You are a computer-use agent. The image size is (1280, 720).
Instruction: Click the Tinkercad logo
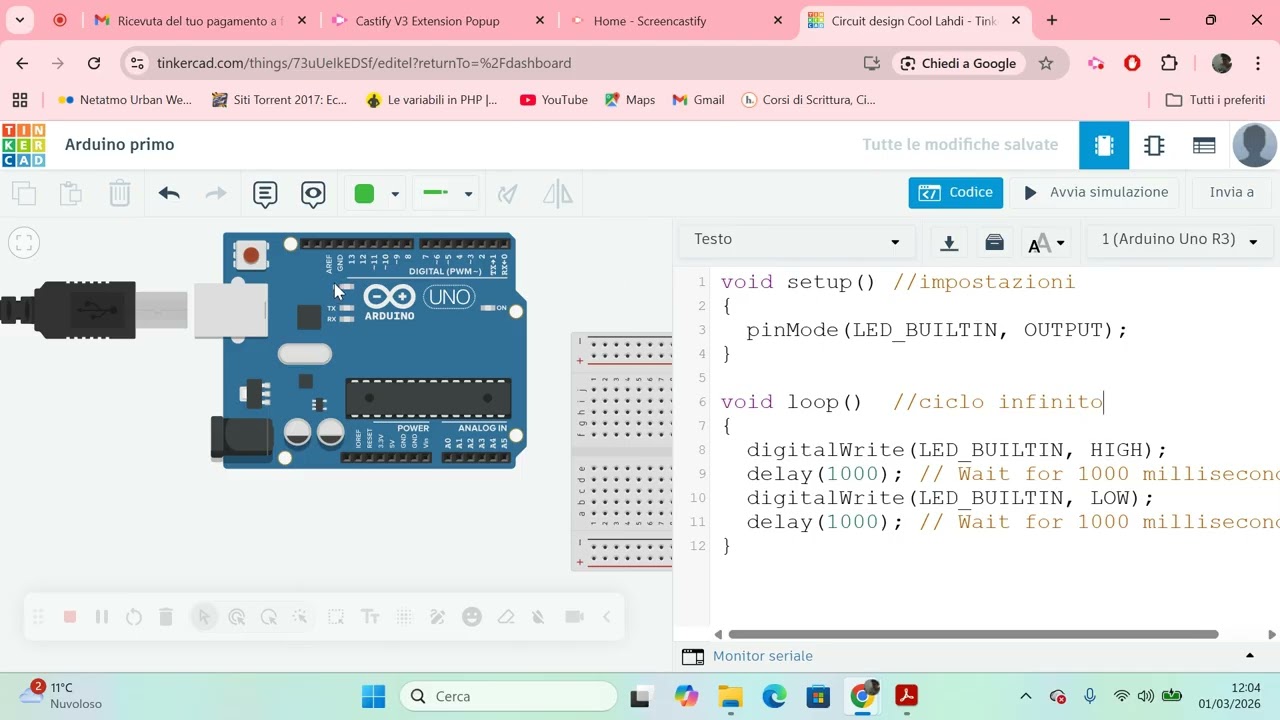[23, 145]
